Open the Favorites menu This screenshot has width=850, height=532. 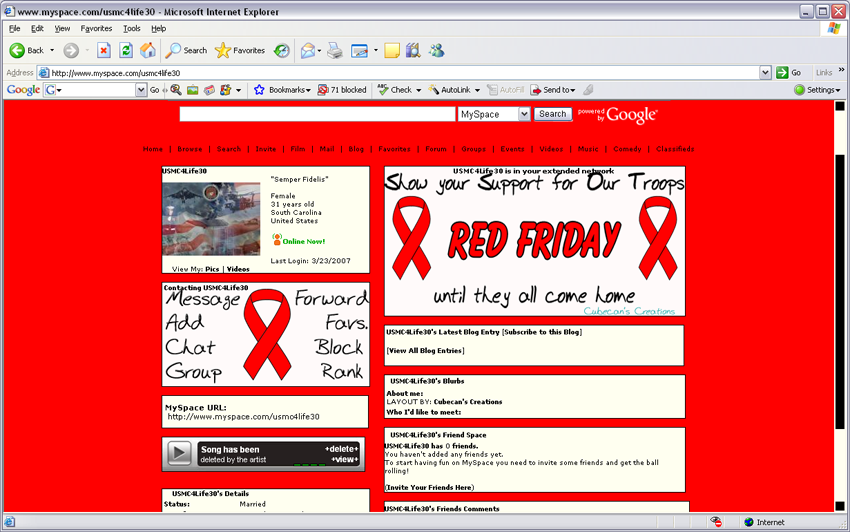[x=96, y=28]
